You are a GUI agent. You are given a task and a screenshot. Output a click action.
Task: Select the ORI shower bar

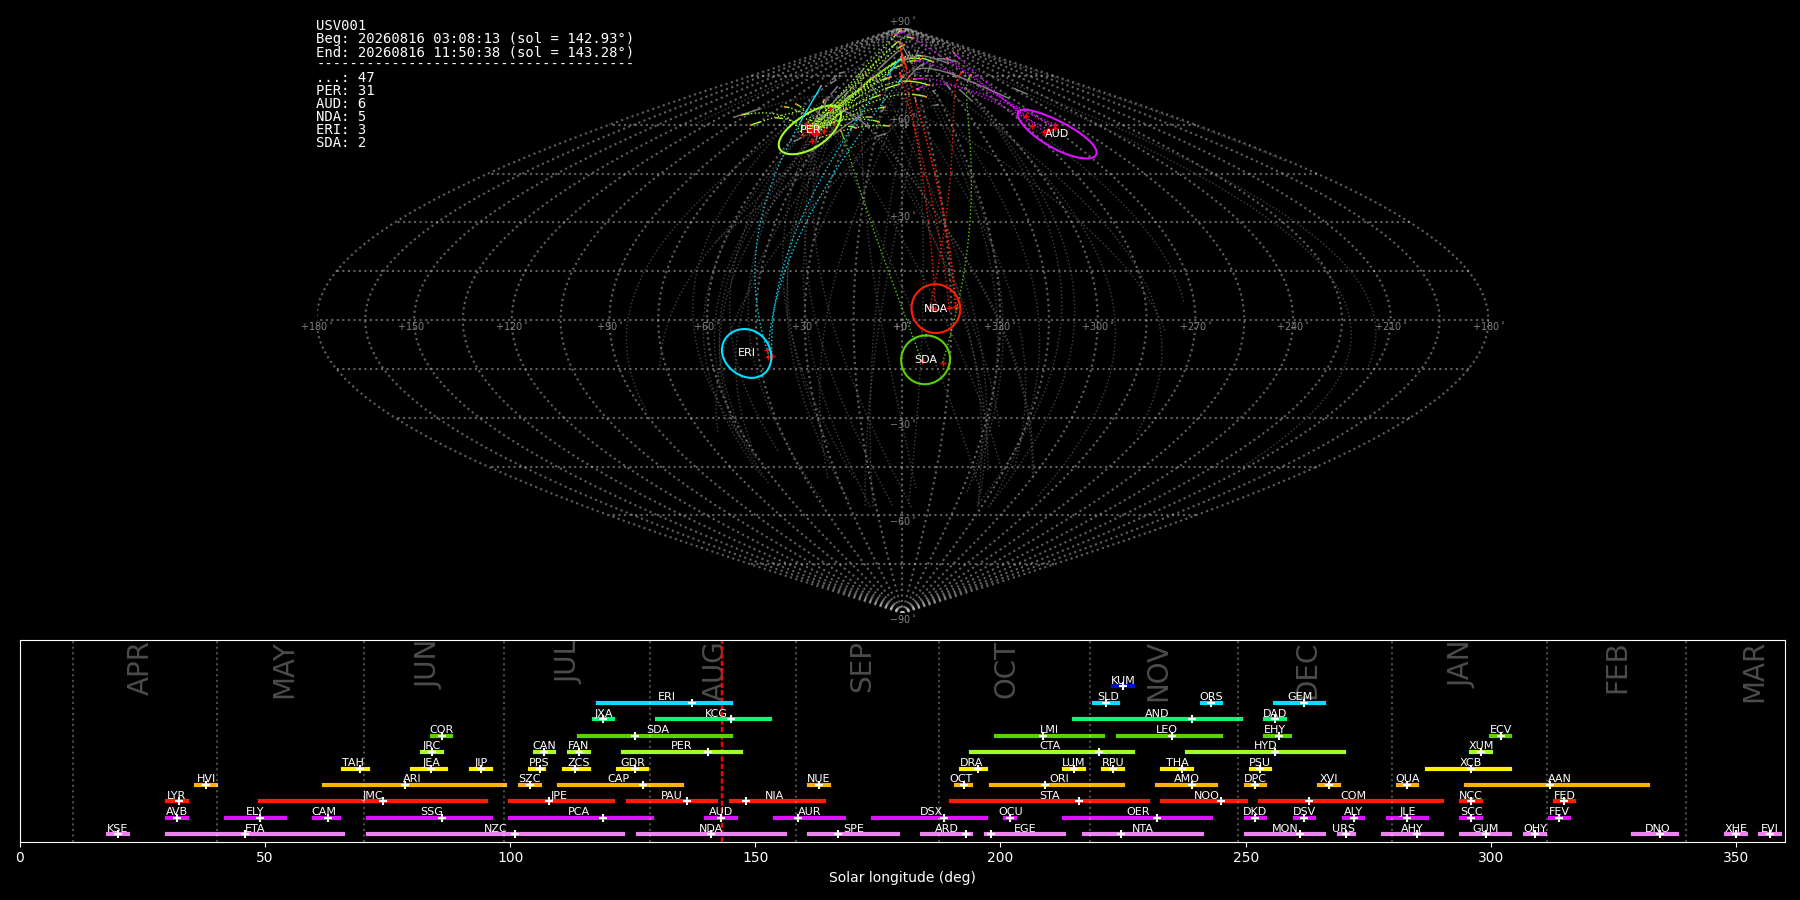click(1057, 785)
